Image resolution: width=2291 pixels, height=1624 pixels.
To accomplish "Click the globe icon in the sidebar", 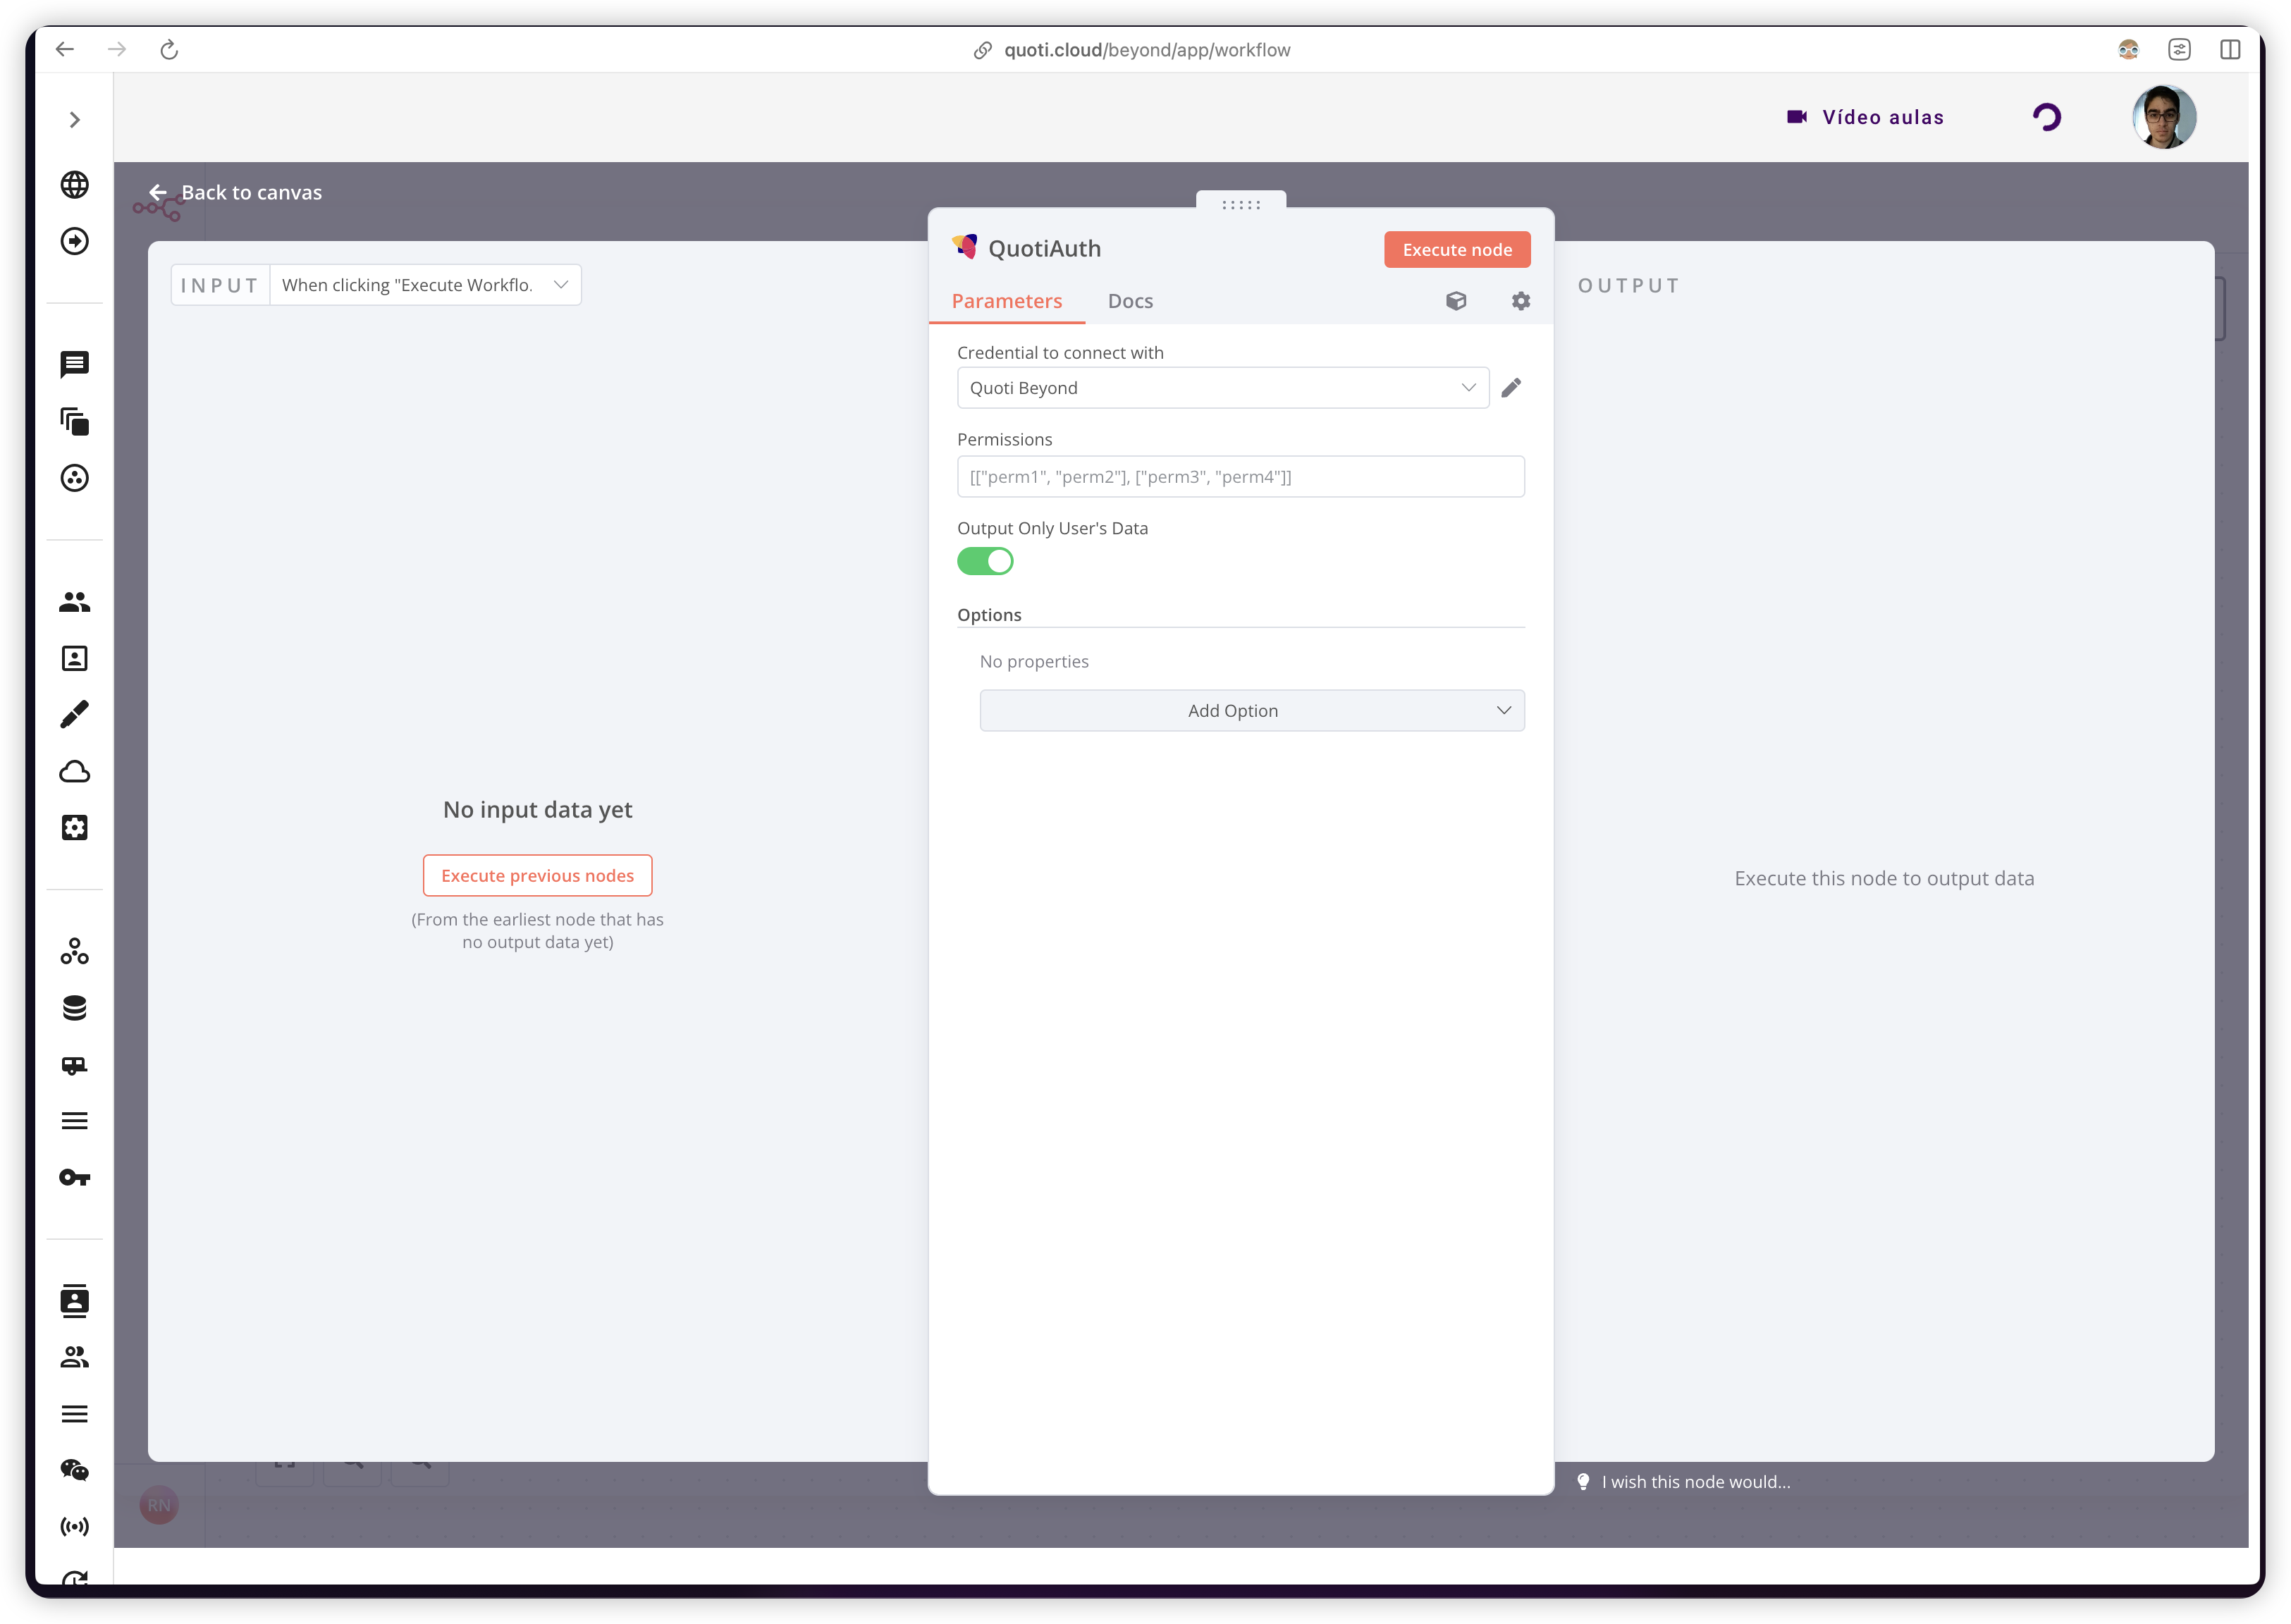I will click(x=75, y=185).
